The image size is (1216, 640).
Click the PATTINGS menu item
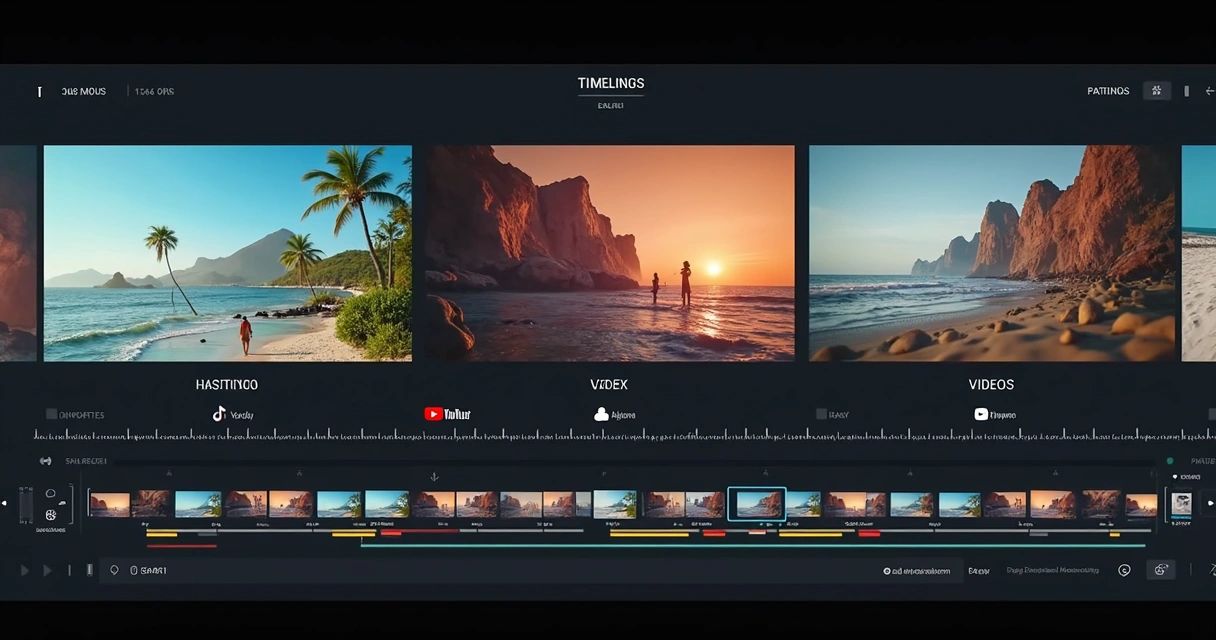tap(1108, 91)
